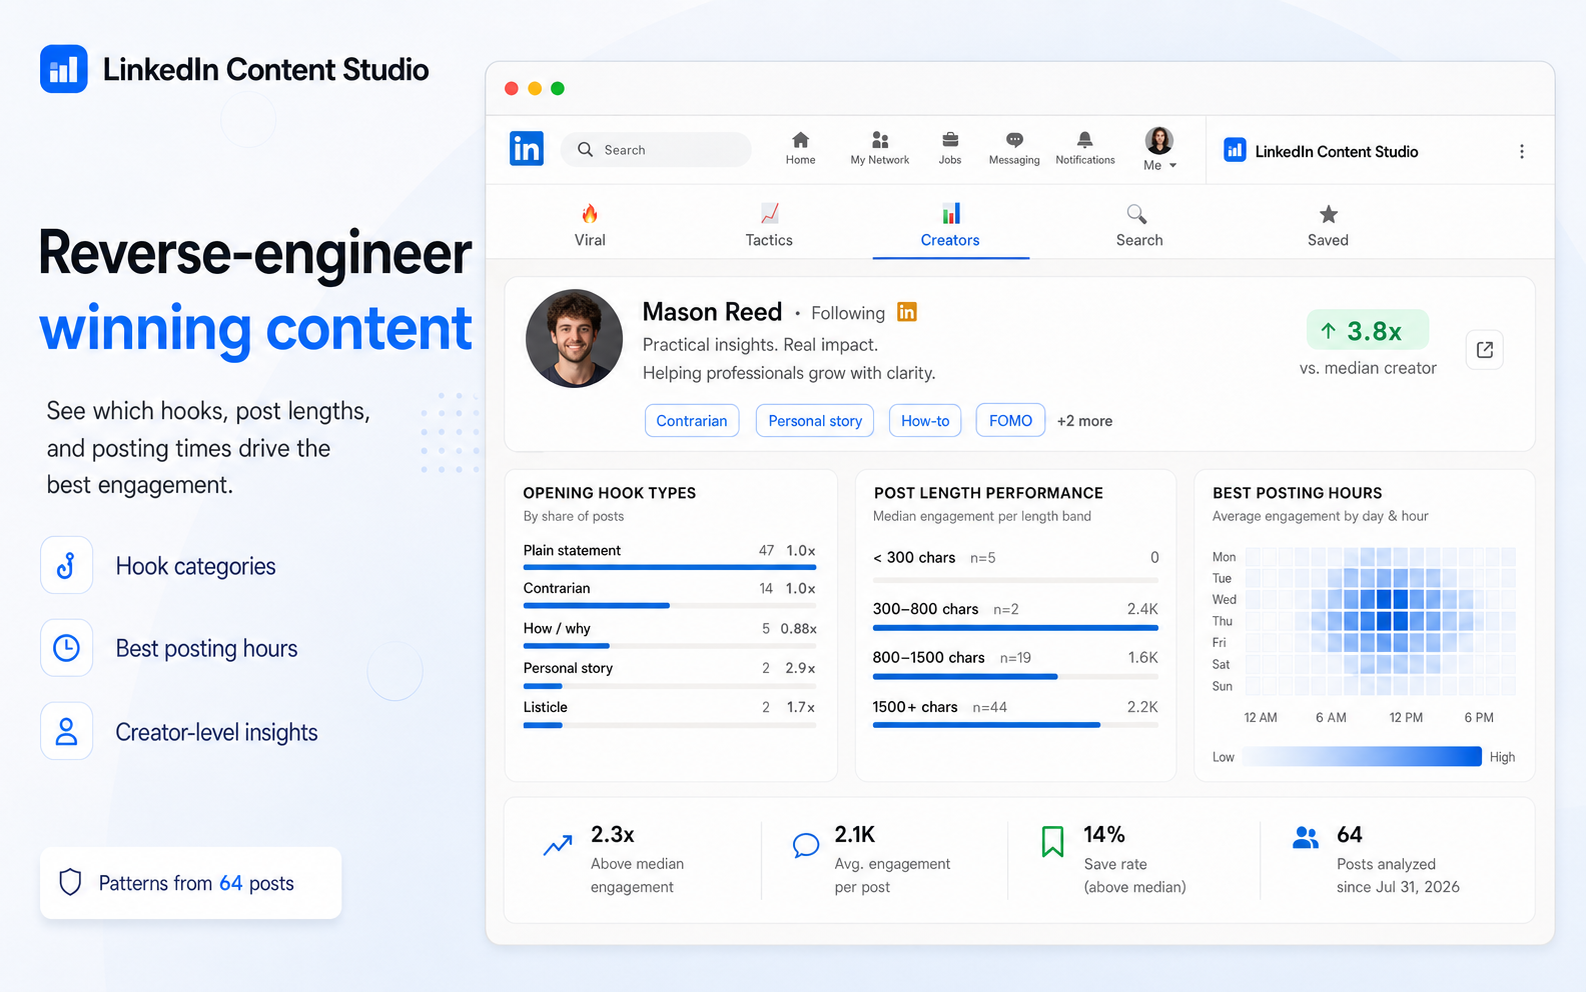Click the How / why hook row

click(x=670, y=634)
